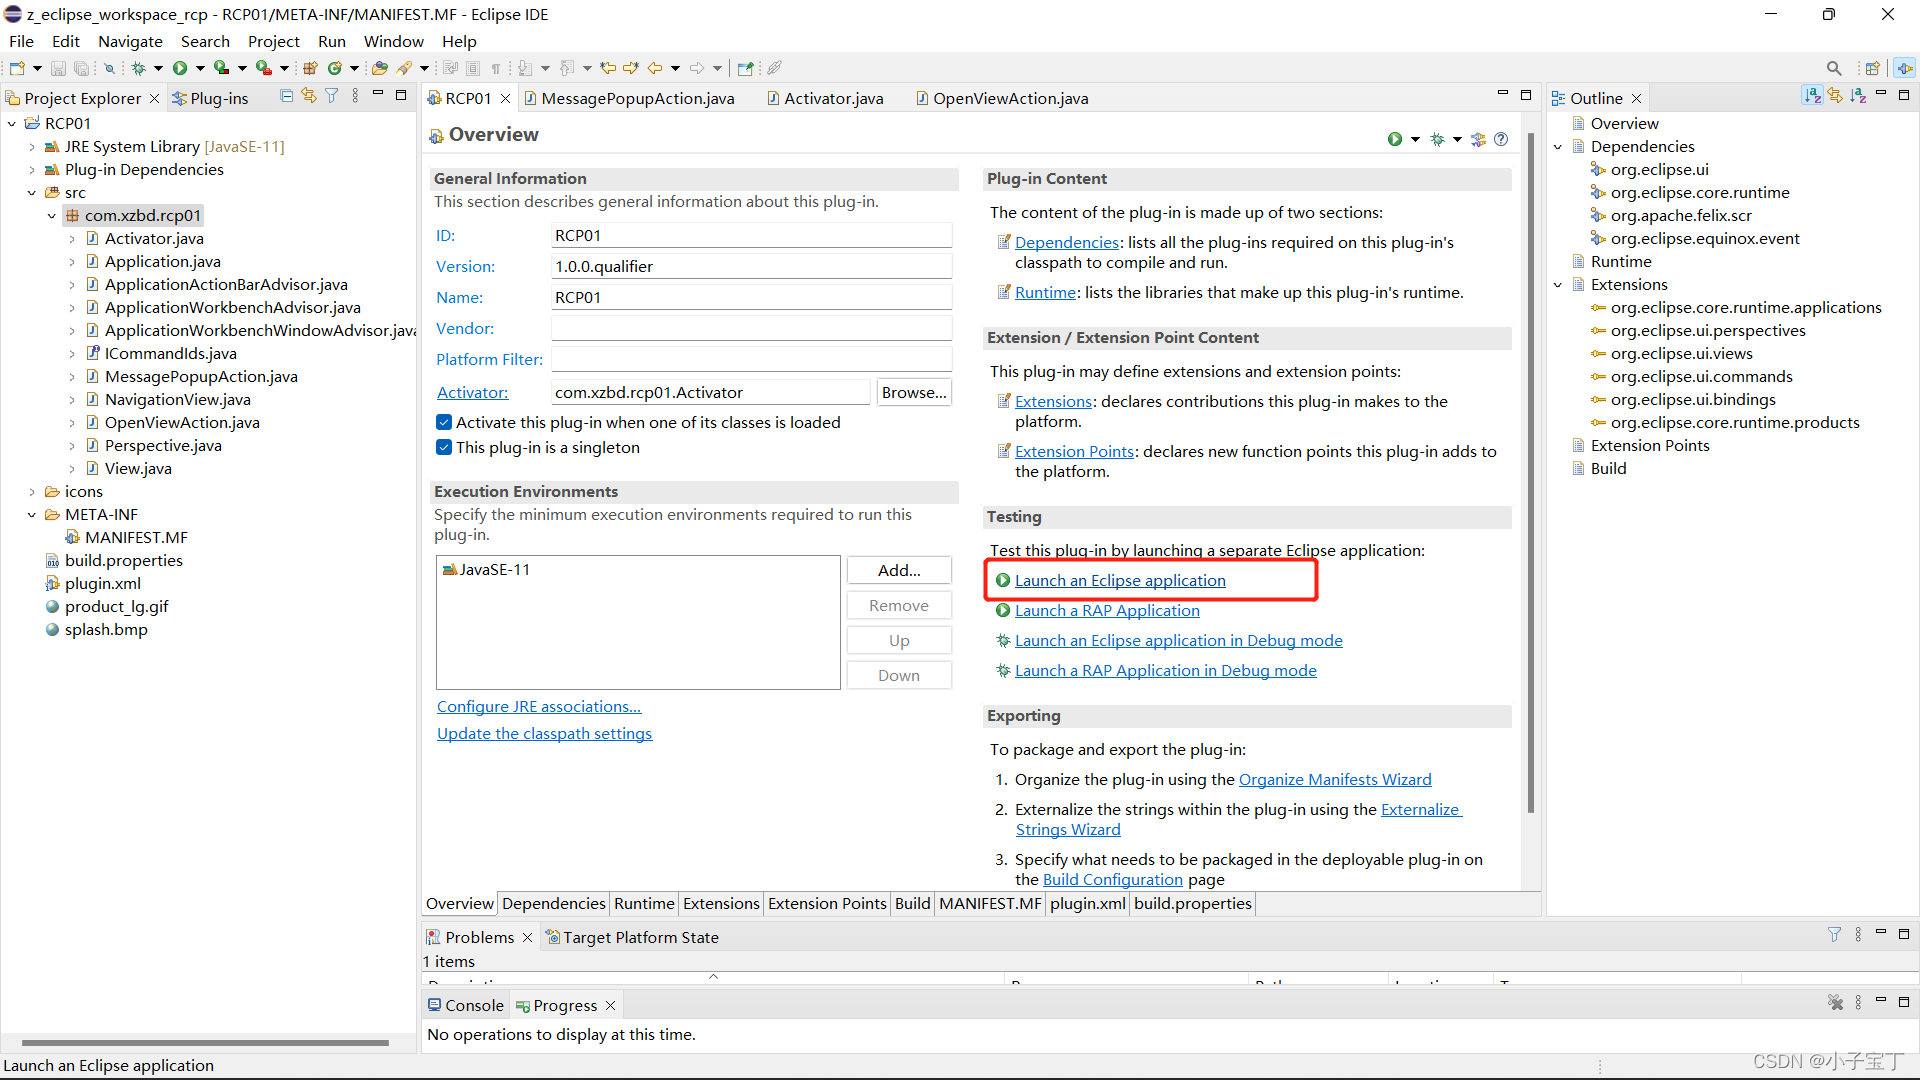
Task: Toggle Link with Editor in Outline view
Action: pos(1835,96)
